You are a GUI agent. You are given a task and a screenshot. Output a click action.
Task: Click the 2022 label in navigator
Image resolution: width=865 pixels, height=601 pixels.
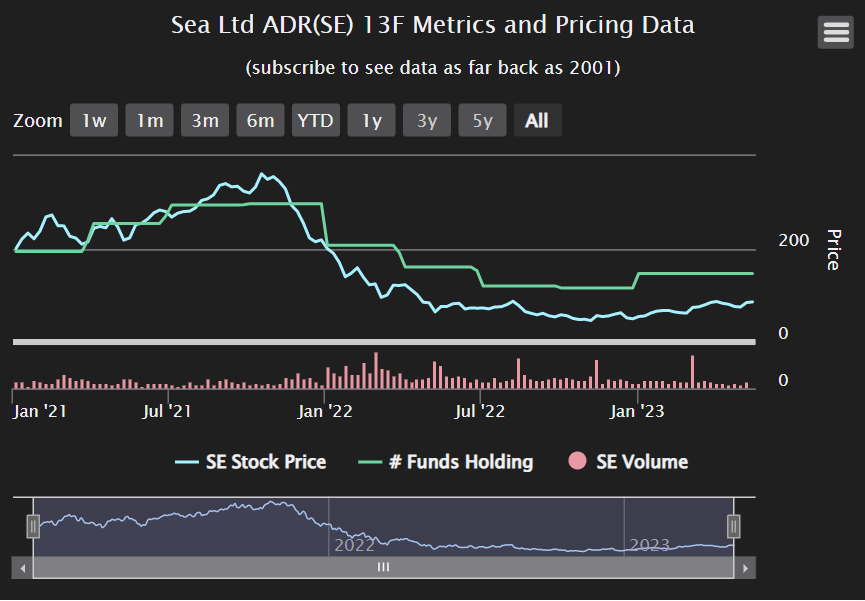click(x=354, y=545)
